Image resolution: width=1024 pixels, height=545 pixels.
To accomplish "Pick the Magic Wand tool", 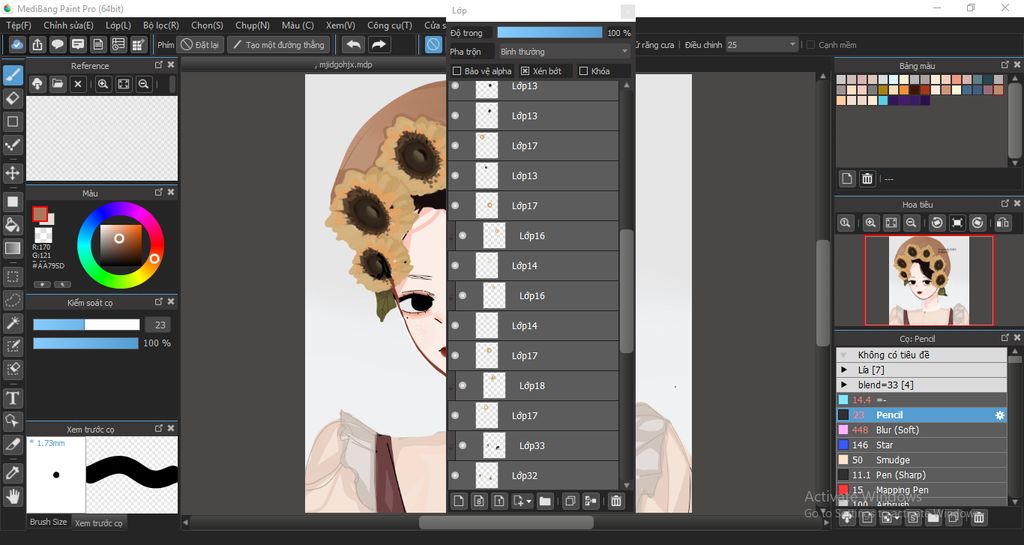I will pyautogui.click(x=12, y=323).
